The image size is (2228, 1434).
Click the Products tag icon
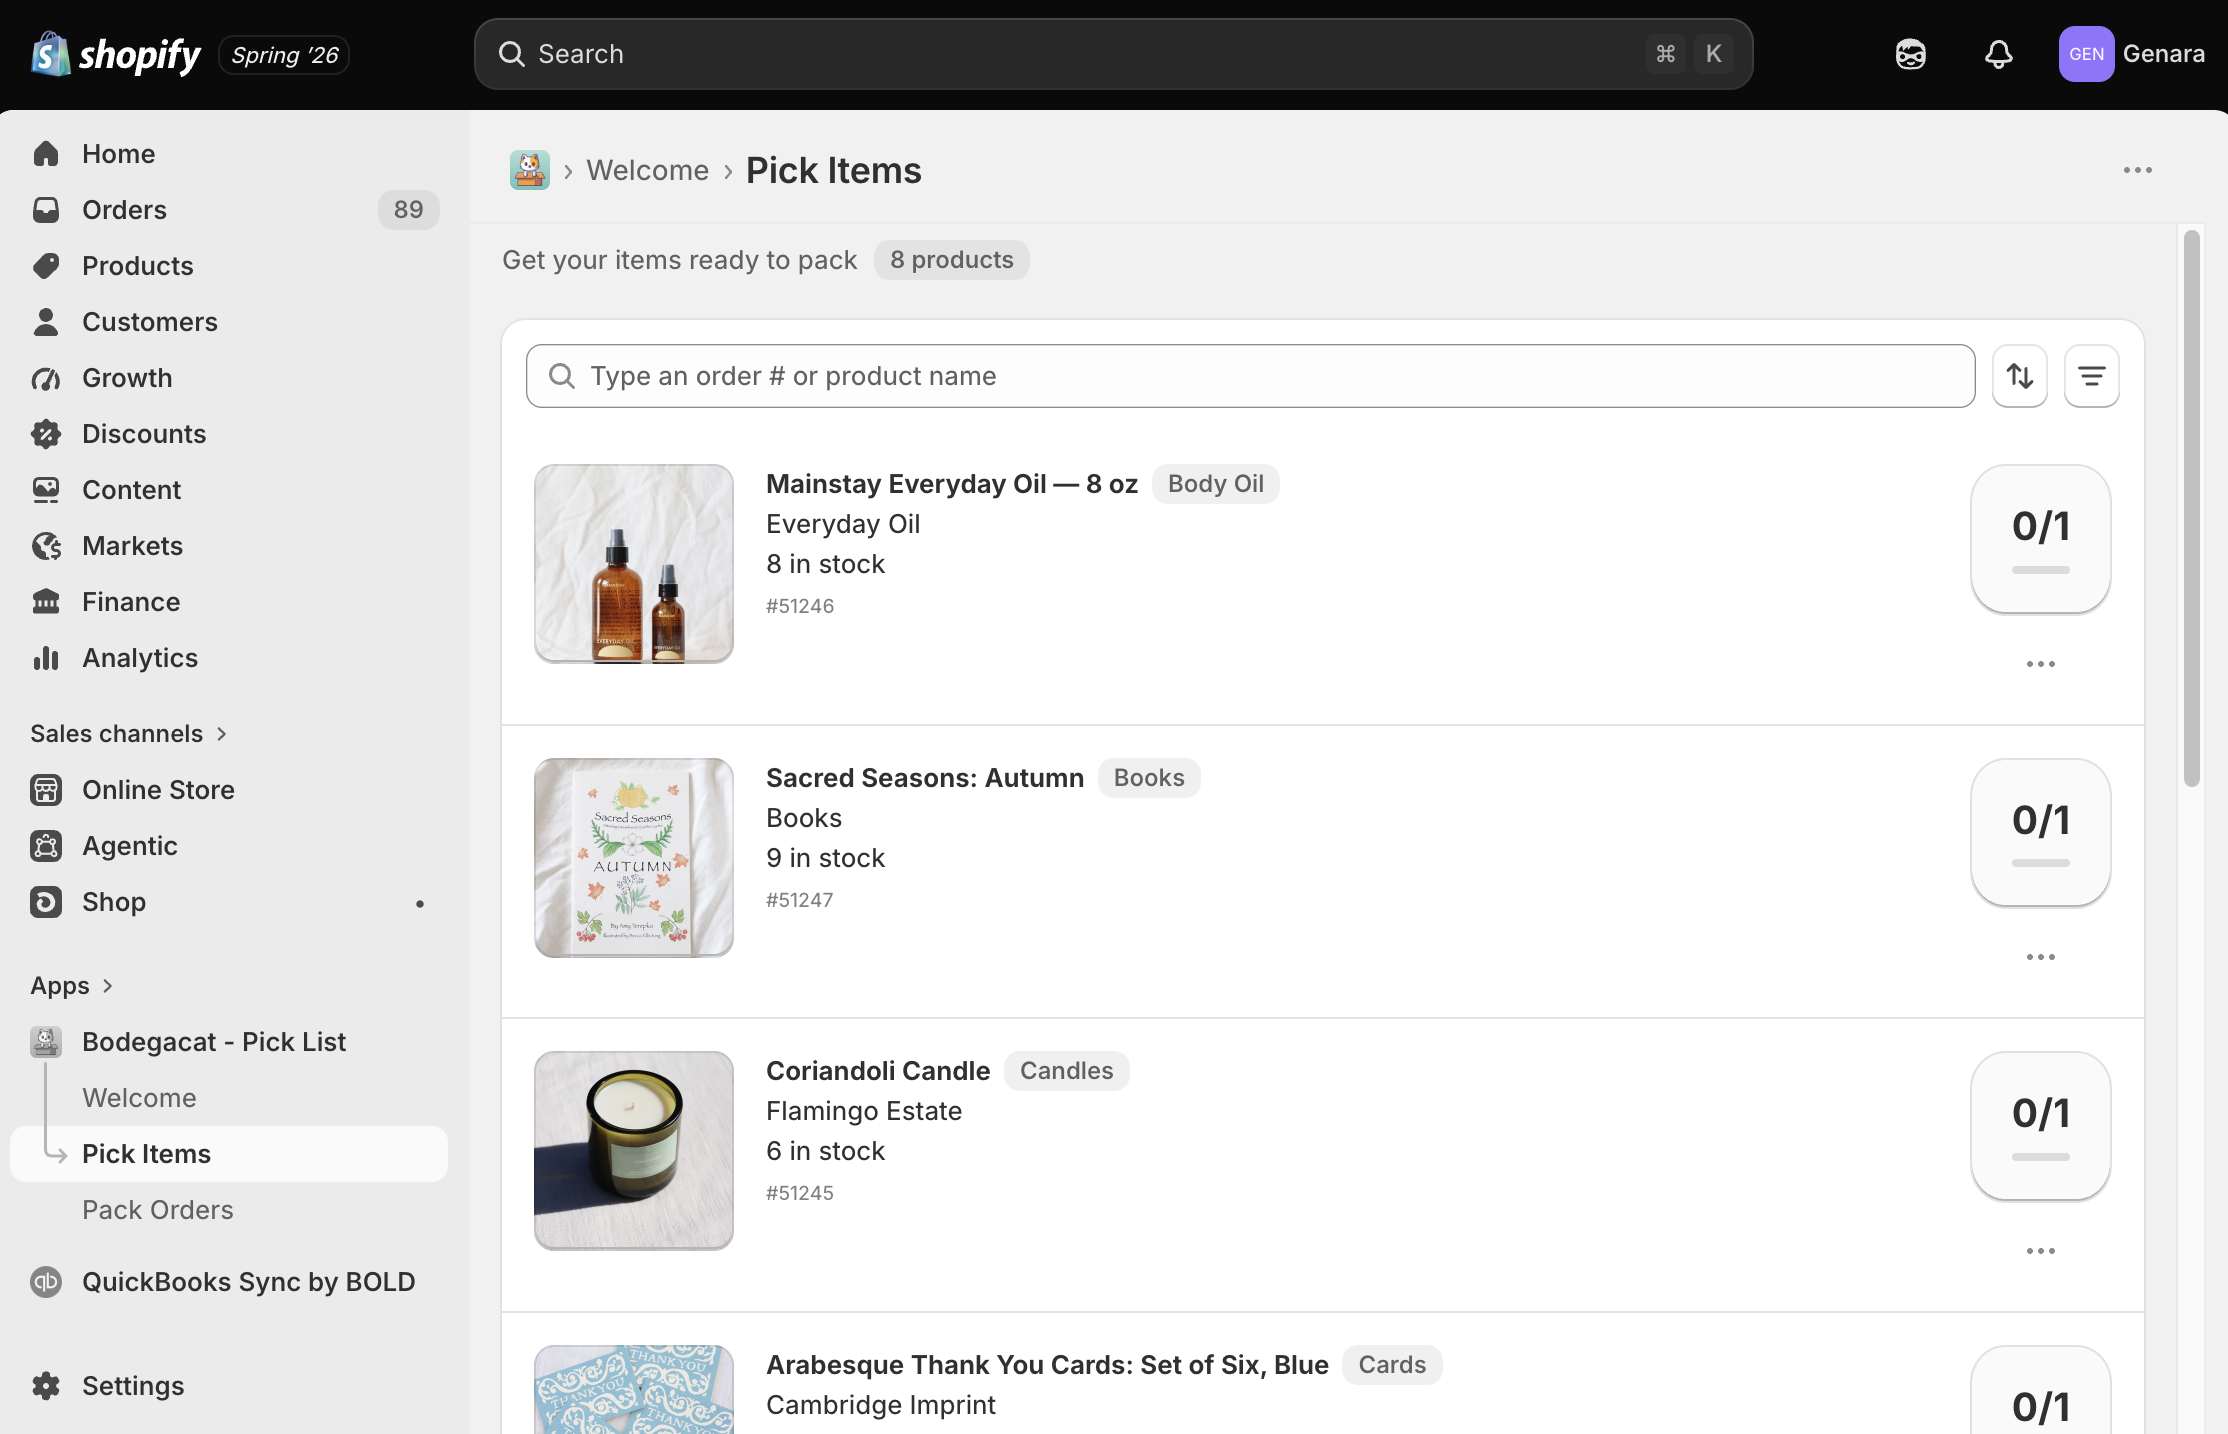point(46,266)
